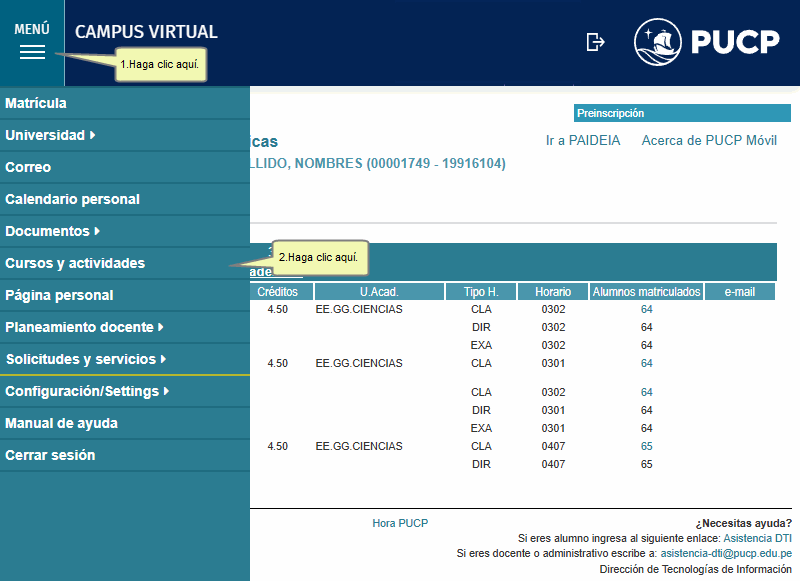Expand Configuración/Settings submenu
Screen dimensions: 800x581
coord(124,391)
